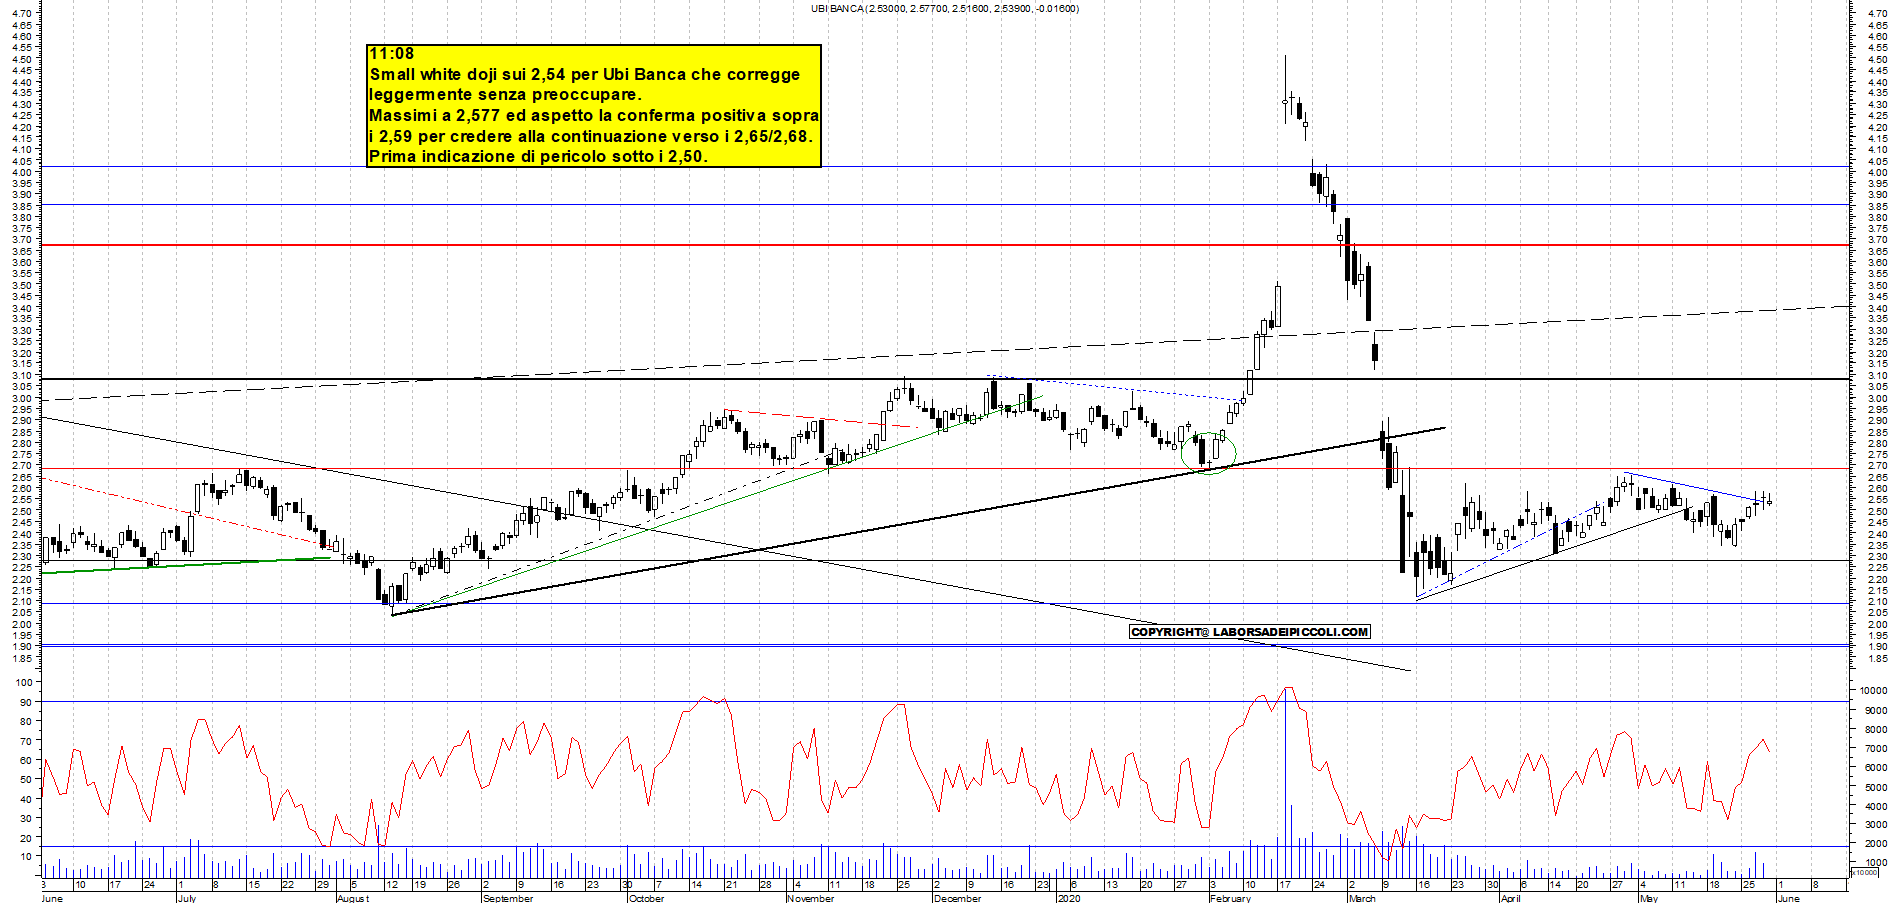Screen dimensions: 1890x903
Task: Select "Prima indicazione di pericolo sotto i 2,50."
Action: pyautogui.click(x=538, y=157)
